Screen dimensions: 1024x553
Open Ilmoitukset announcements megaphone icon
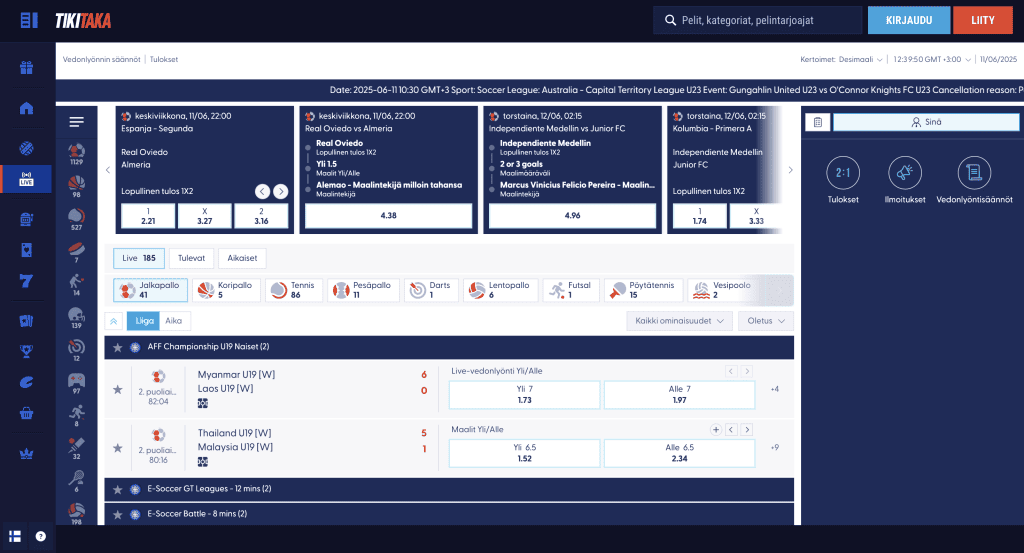pyautogui.click(x=904, y=173)
